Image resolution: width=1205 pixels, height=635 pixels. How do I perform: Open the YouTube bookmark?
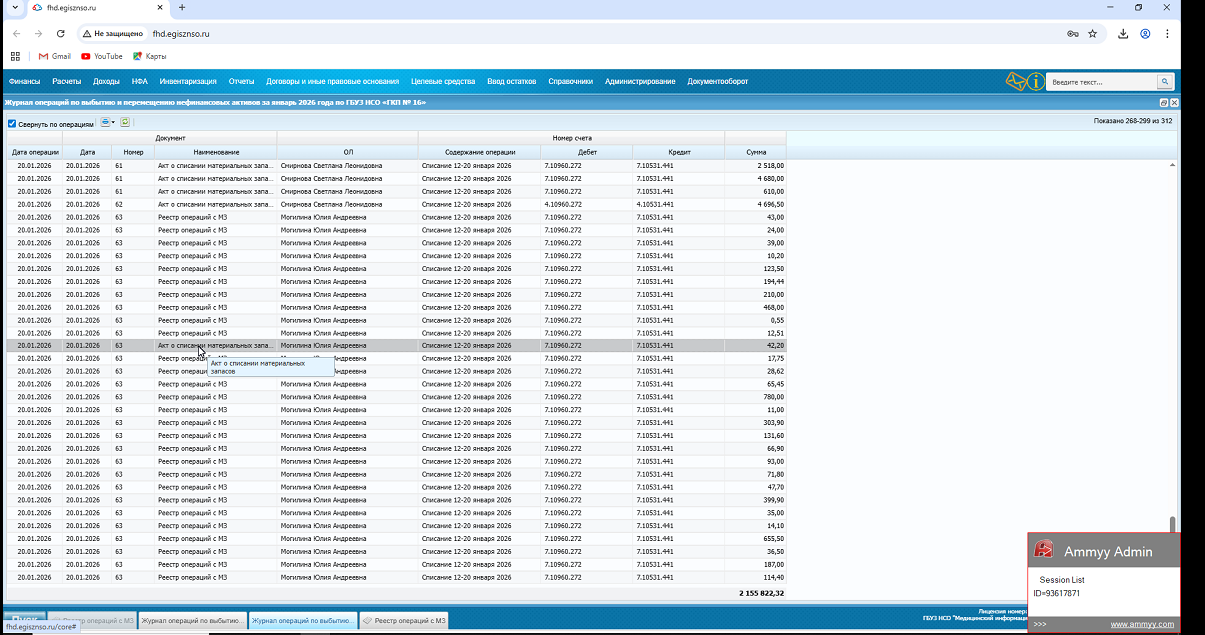[101, 56]
